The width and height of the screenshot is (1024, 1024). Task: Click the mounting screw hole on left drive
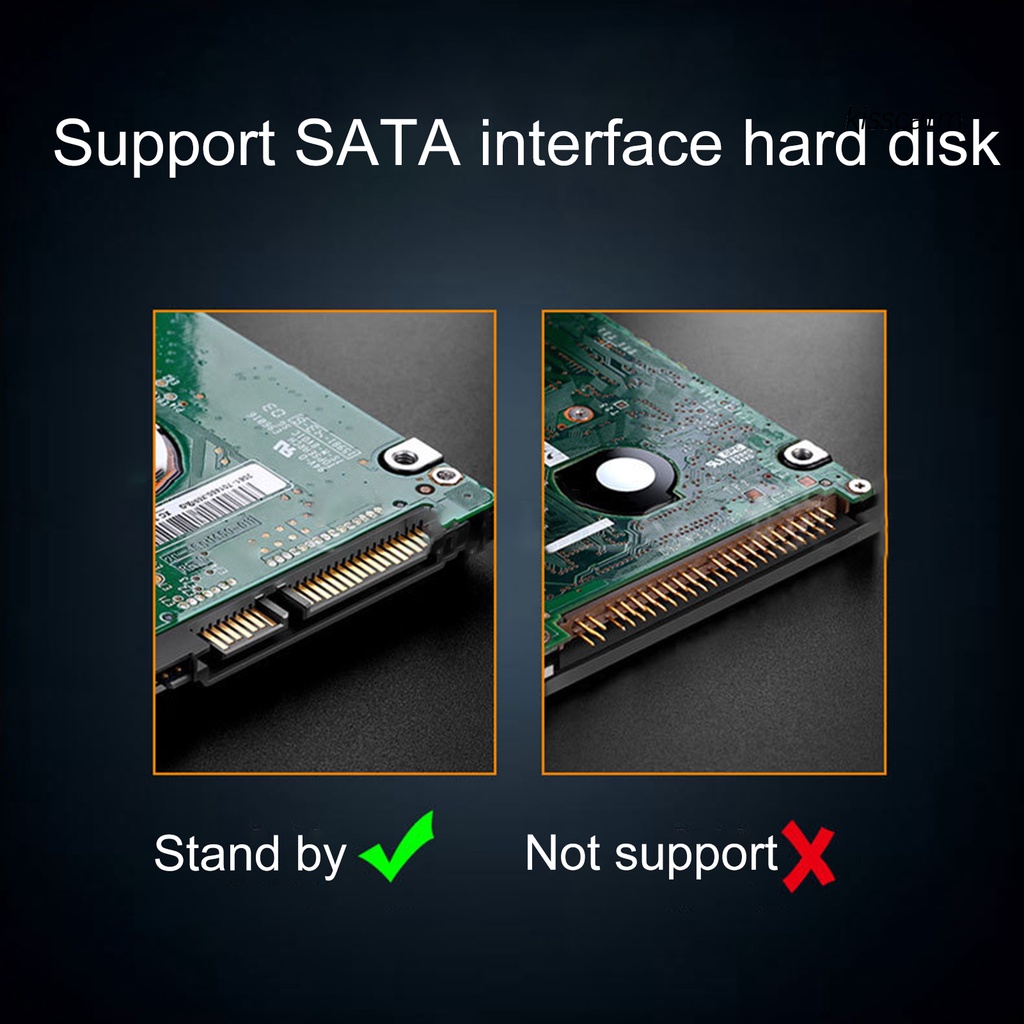402,456
